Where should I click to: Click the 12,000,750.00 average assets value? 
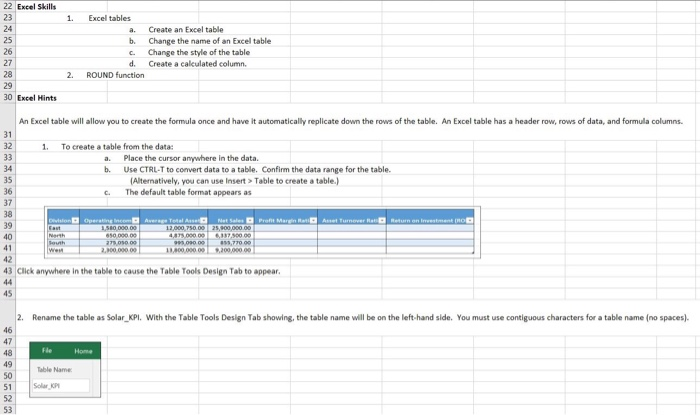(185, 228)
